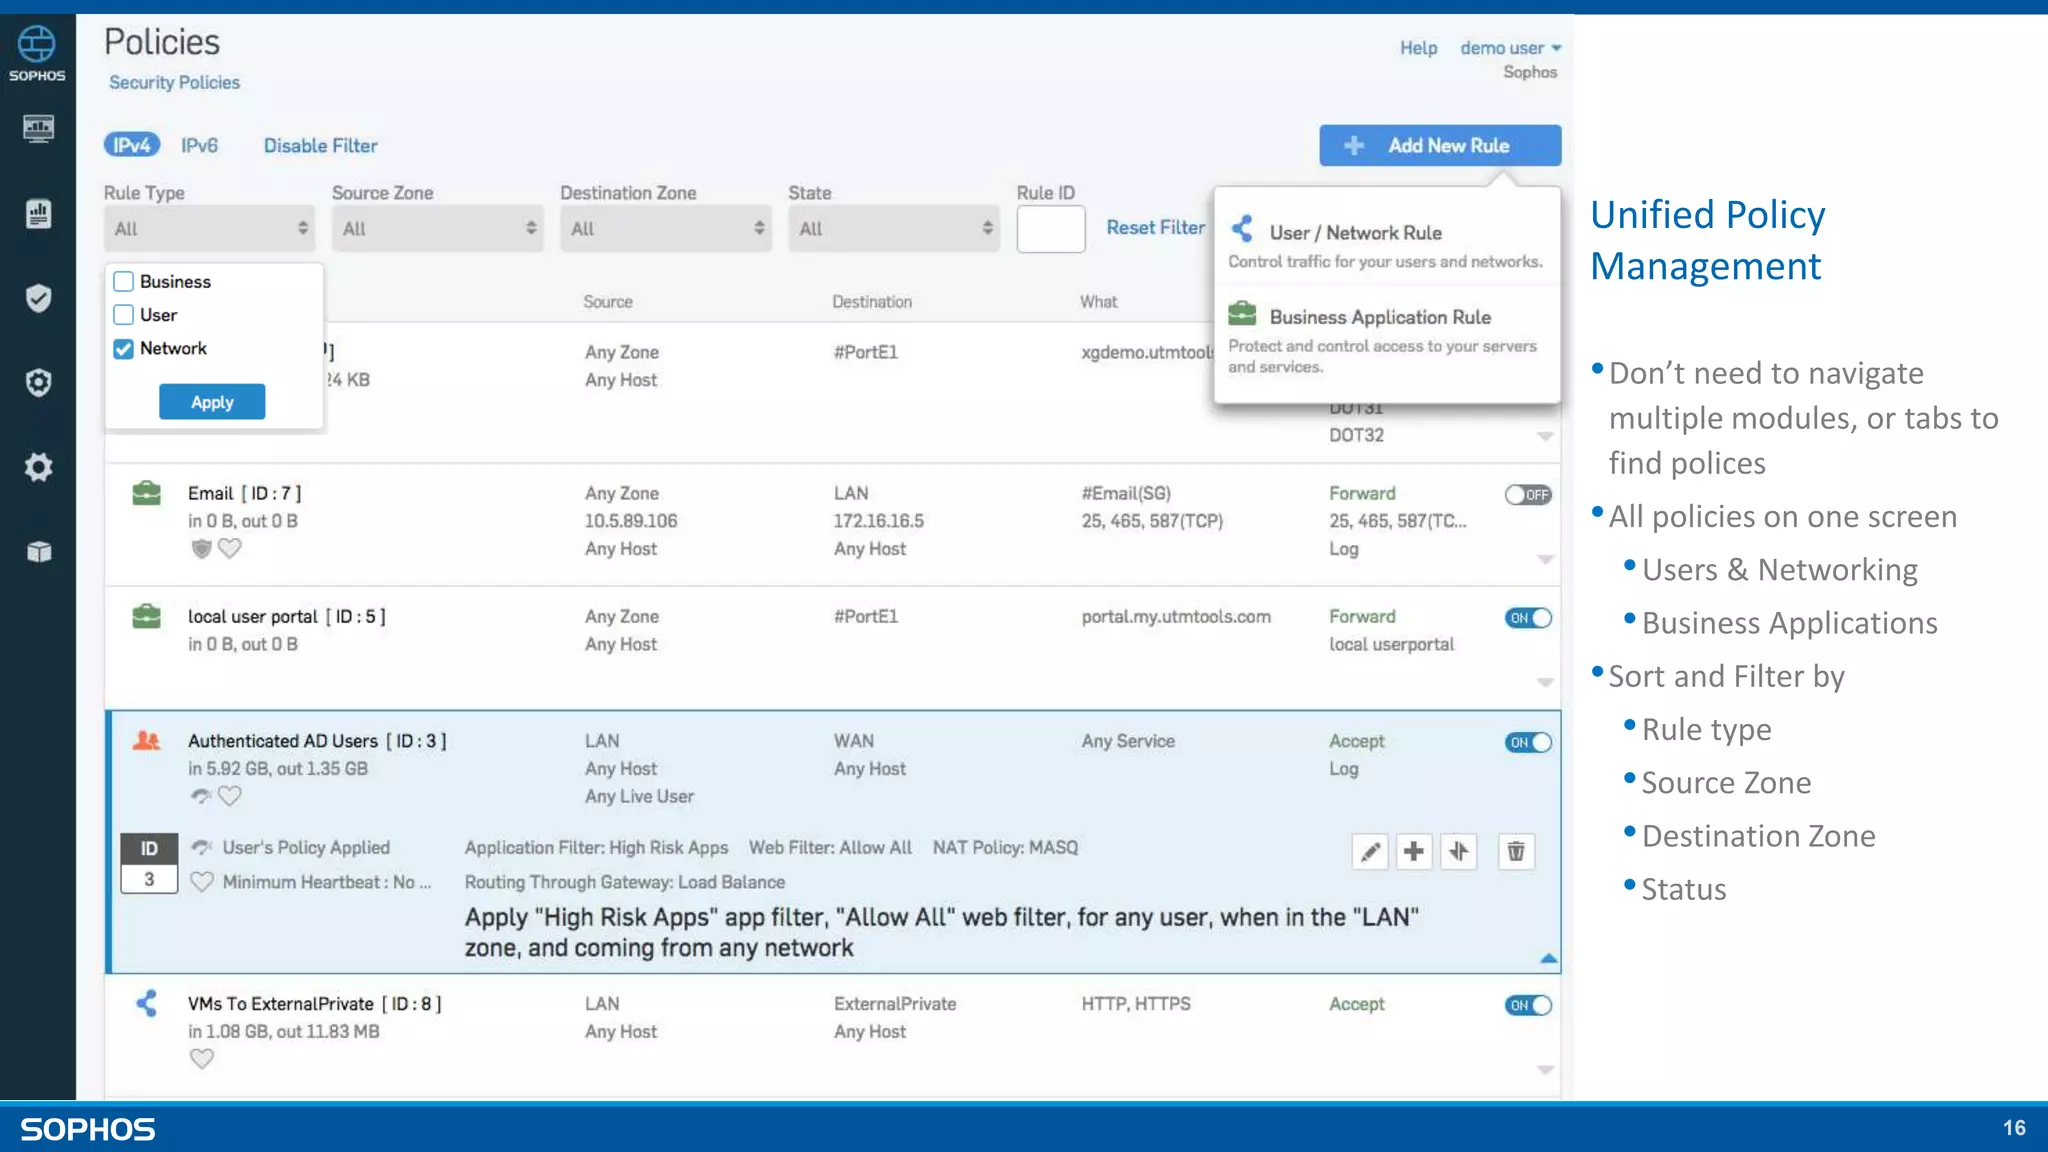
Task: Switch to the IPv4 tab
Action: 132,145
